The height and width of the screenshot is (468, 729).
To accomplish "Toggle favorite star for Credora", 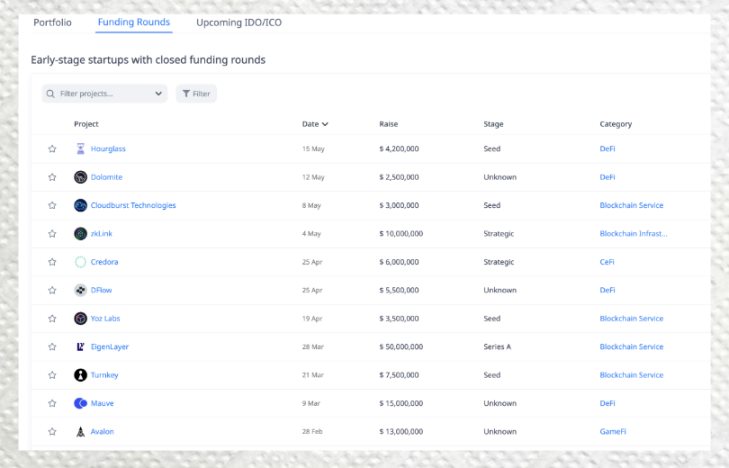I will coord(52,262).
